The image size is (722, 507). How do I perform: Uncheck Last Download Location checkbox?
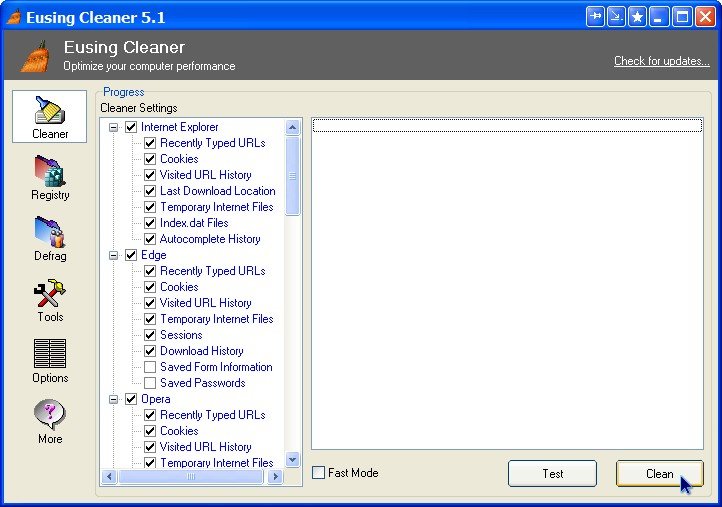point(150,191)
